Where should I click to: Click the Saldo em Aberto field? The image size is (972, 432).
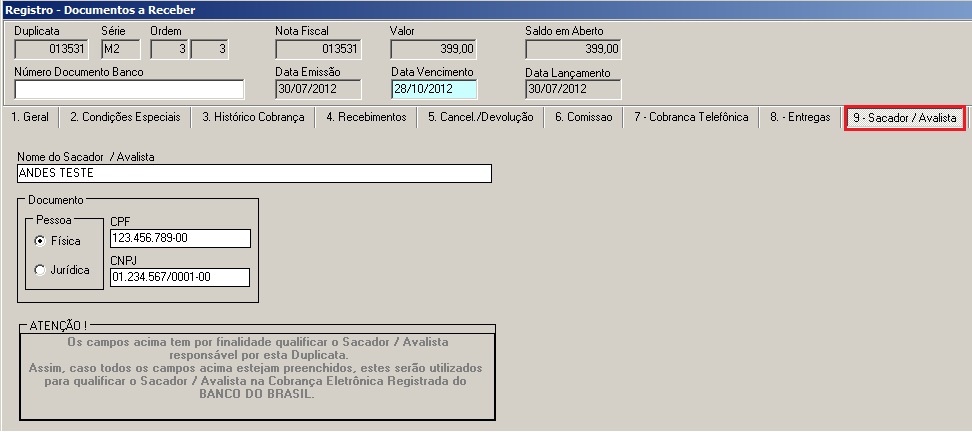pyautogui.click(x=573, y=50)
